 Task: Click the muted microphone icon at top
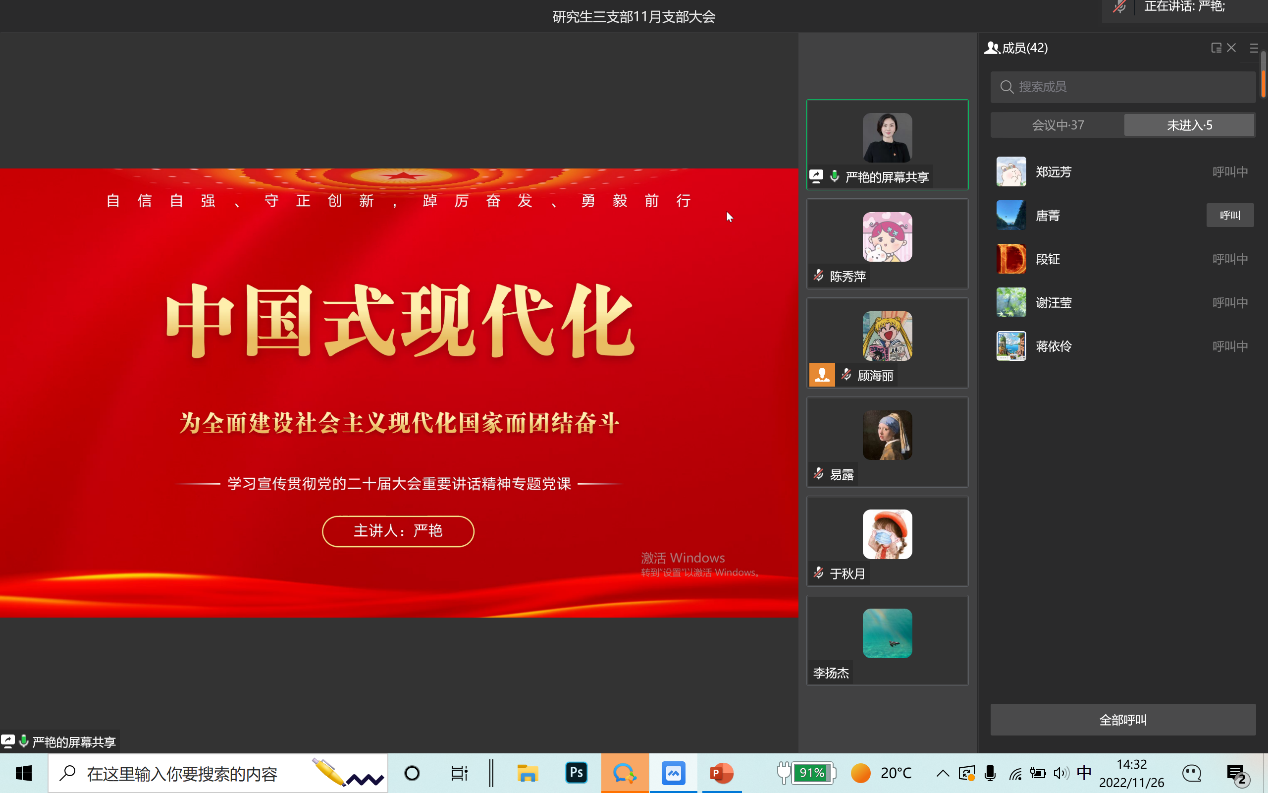[x=1120, y=7]
